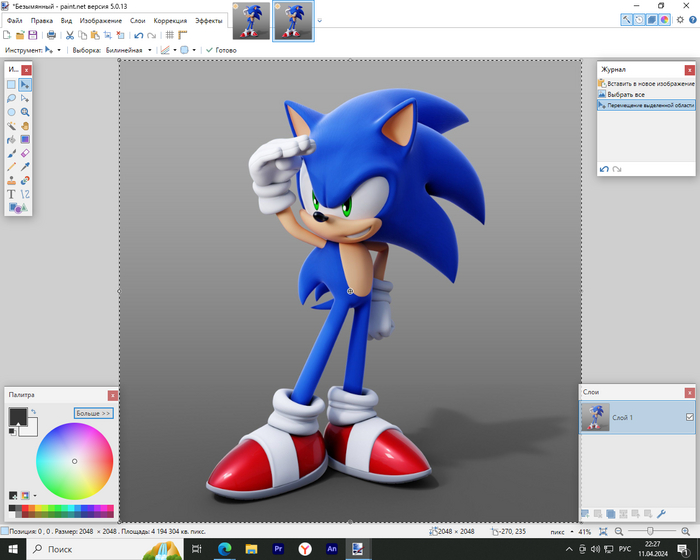Select the Magic Wand tool

click(x=12, y=126)
